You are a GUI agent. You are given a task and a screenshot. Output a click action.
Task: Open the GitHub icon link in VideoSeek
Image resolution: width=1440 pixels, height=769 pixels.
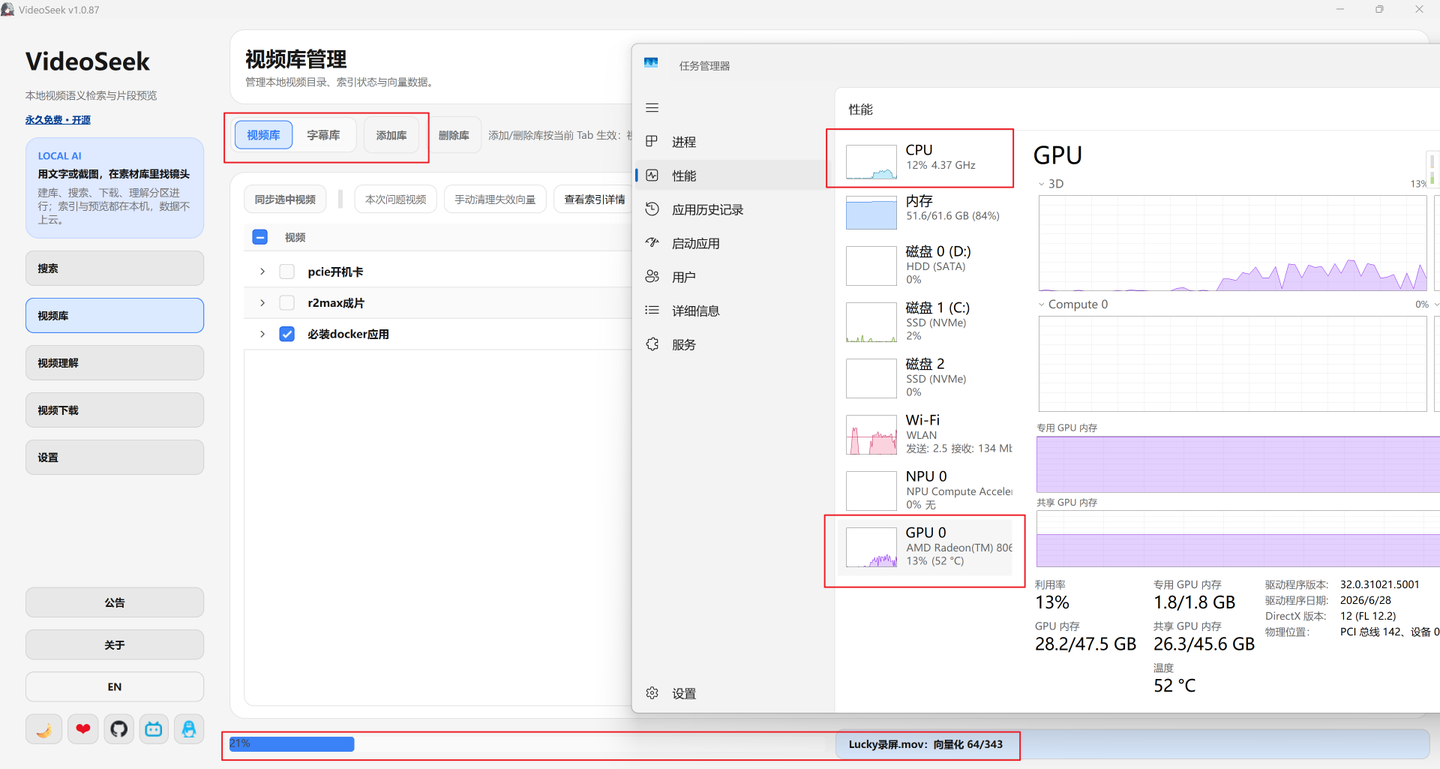coord(119,729)
